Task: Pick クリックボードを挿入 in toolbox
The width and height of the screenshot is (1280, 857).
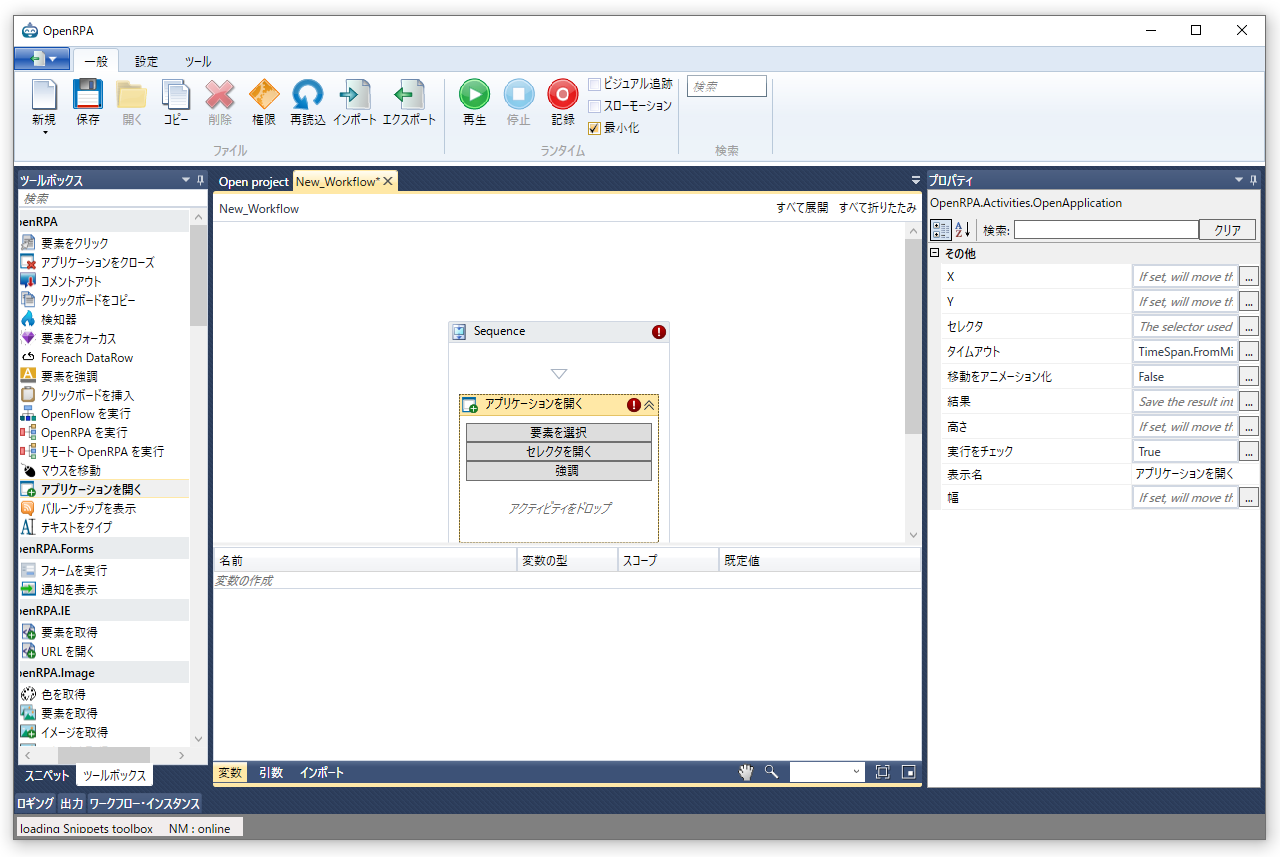Action: click(87, 395)
